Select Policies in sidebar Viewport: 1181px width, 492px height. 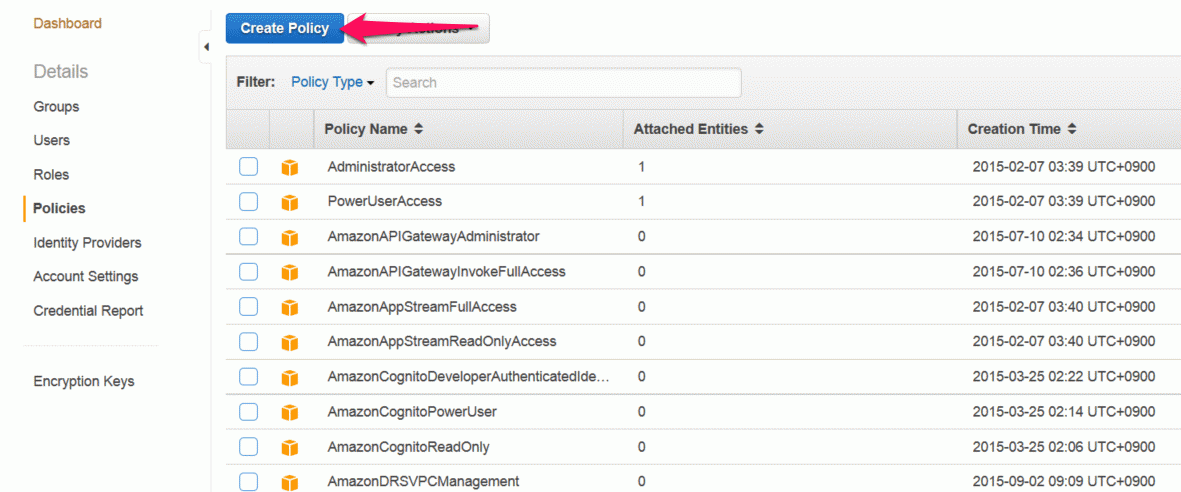click(60, 208)
